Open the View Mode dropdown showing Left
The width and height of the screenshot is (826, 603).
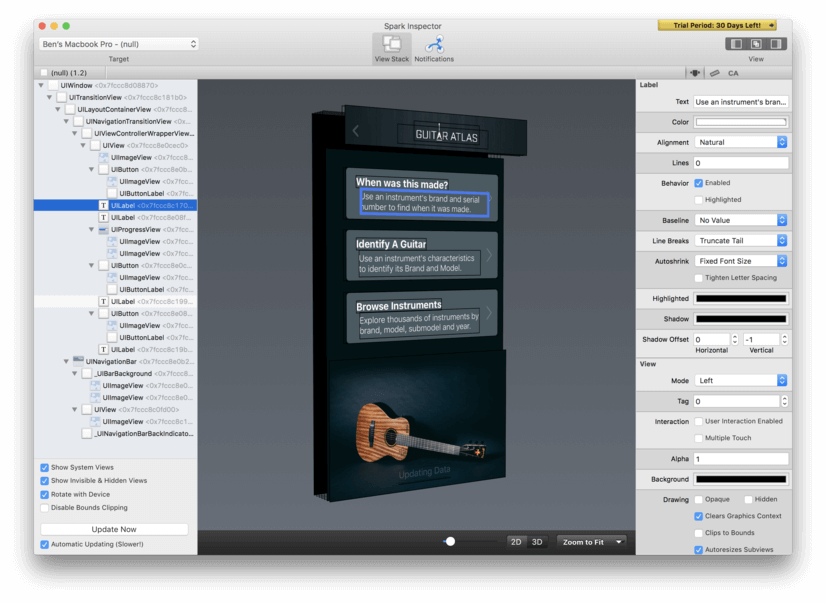tap(741, 381)
